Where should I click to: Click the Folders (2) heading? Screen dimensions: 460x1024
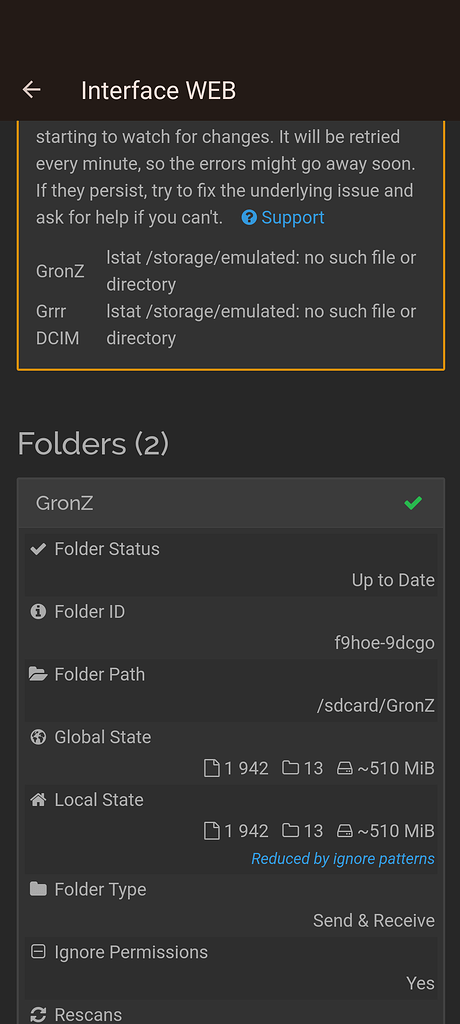click(93, 444)
